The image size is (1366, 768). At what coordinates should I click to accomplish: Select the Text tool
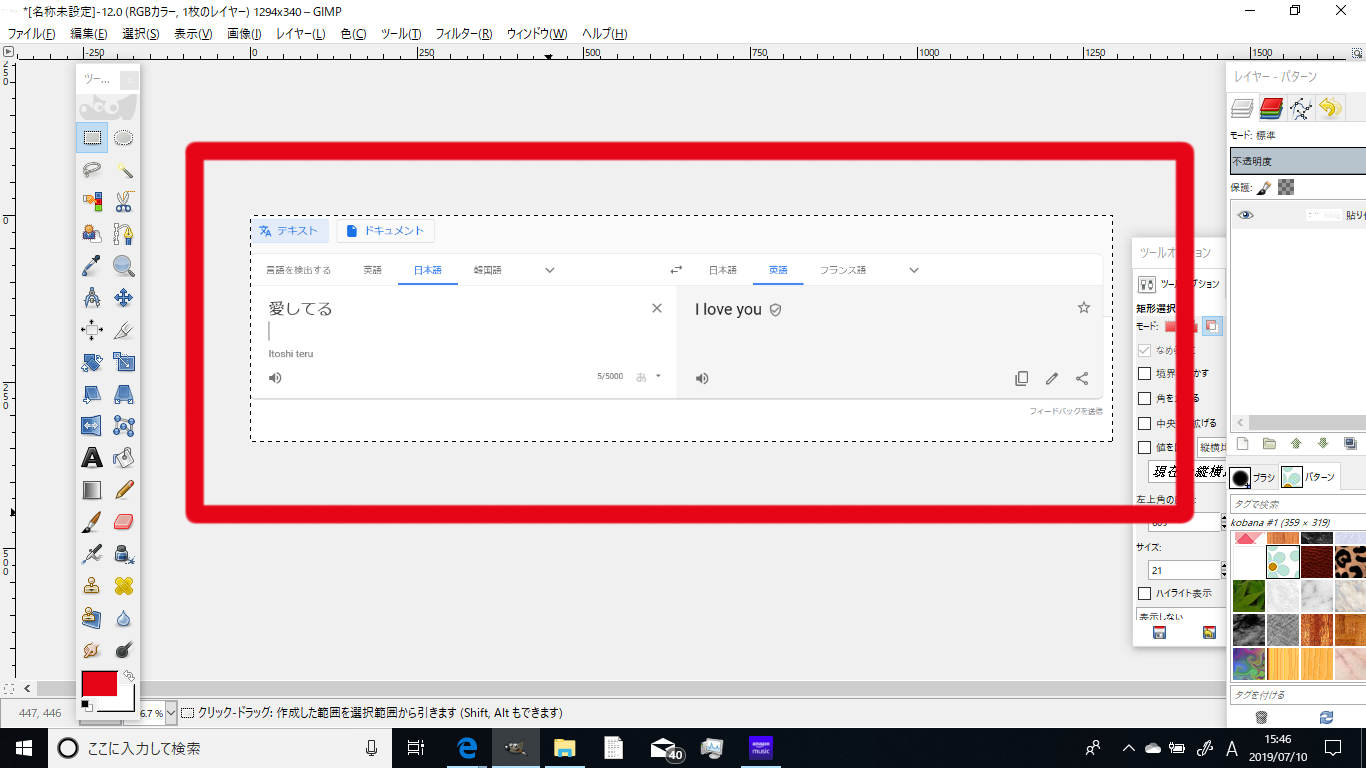(92, 458)
